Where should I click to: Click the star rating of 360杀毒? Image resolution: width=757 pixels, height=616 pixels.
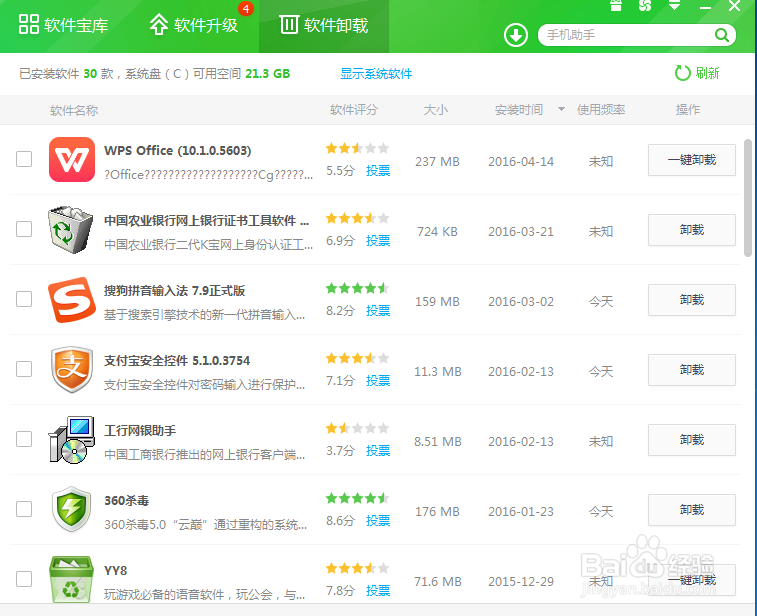click(357, 498)
